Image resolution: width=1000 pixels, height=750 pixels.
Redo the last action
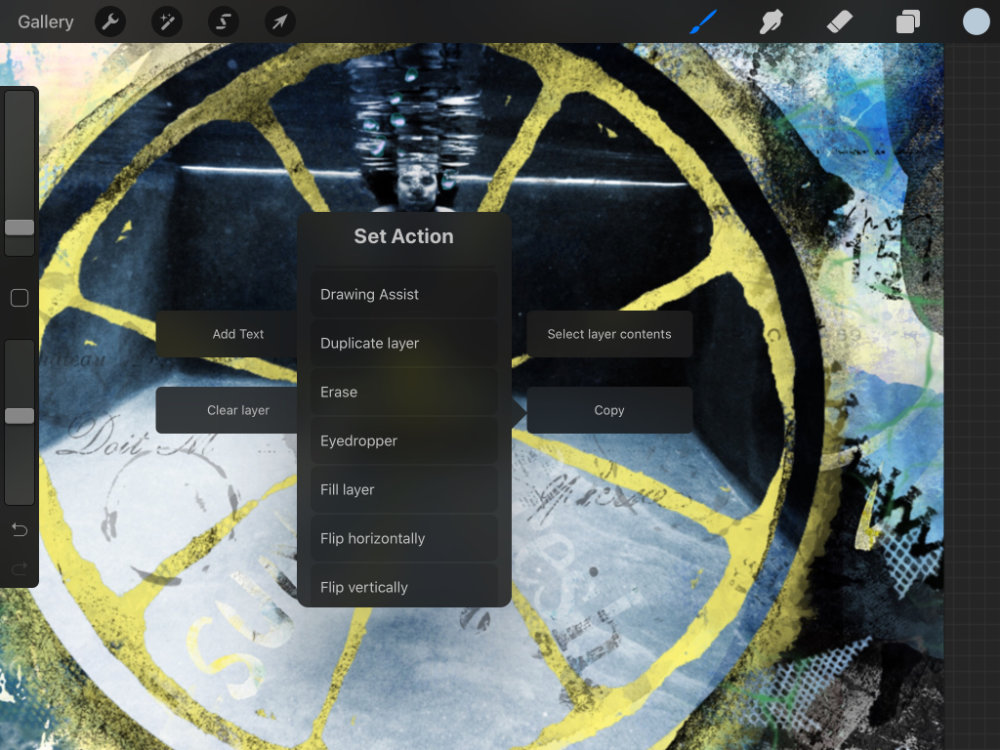point(19,568)
